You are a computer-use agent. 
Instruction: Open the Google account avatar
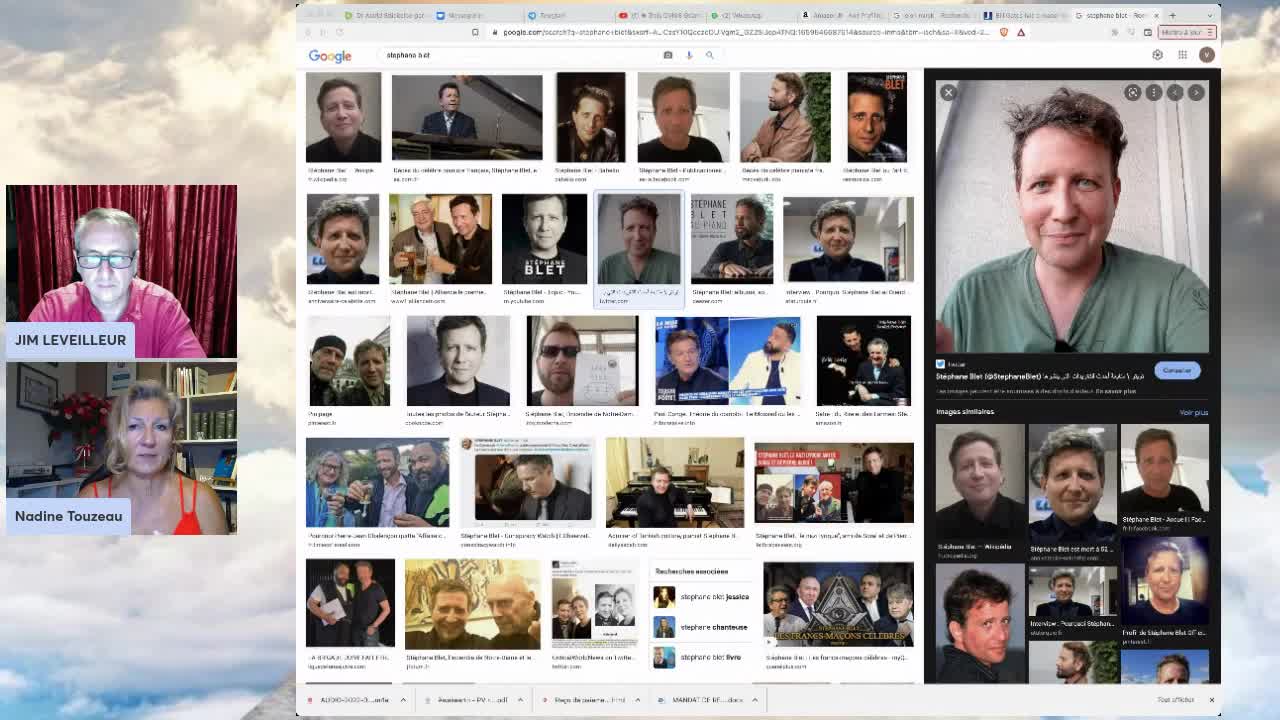tap(1207, 55)
